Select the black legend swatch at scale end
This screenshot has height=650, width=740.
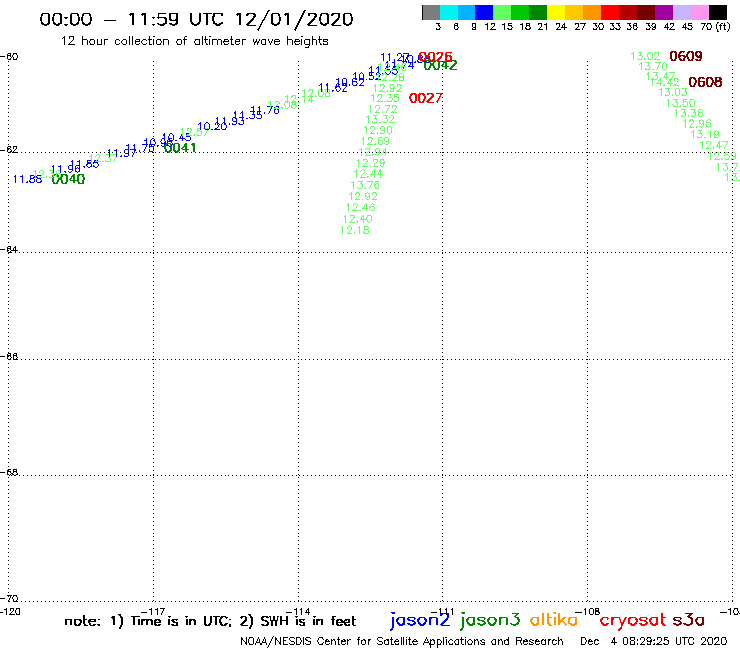[x=717, y=12]
